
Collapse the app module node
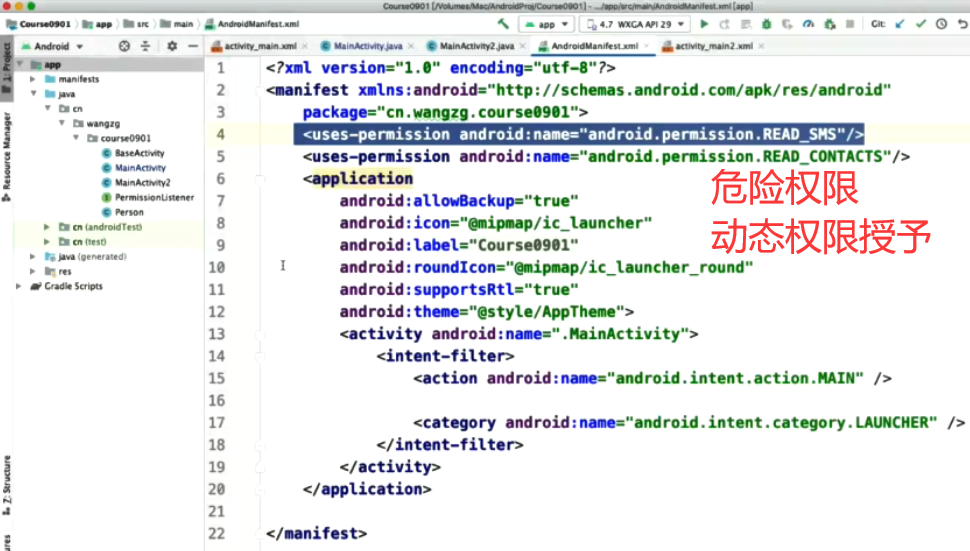(19, 64)
